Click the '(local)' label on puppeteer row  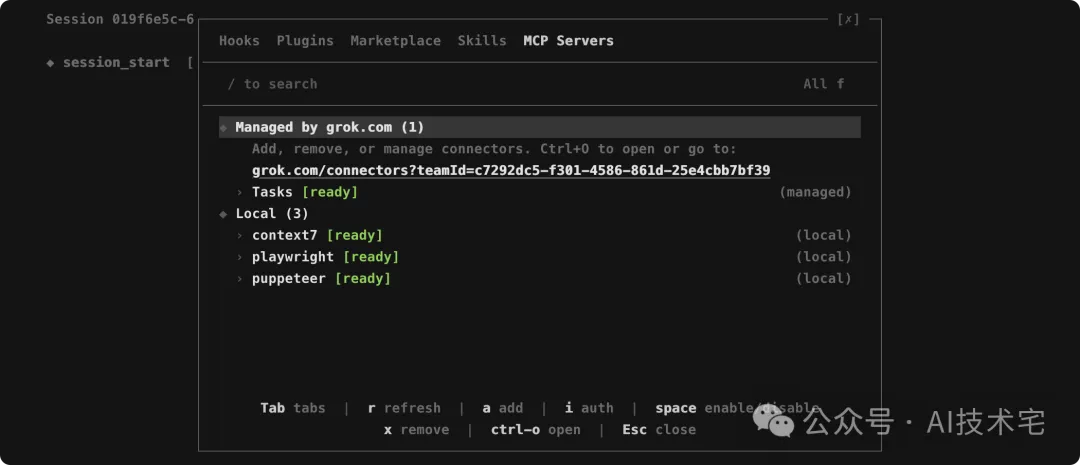pyautogui.click(x=824, y=279)
